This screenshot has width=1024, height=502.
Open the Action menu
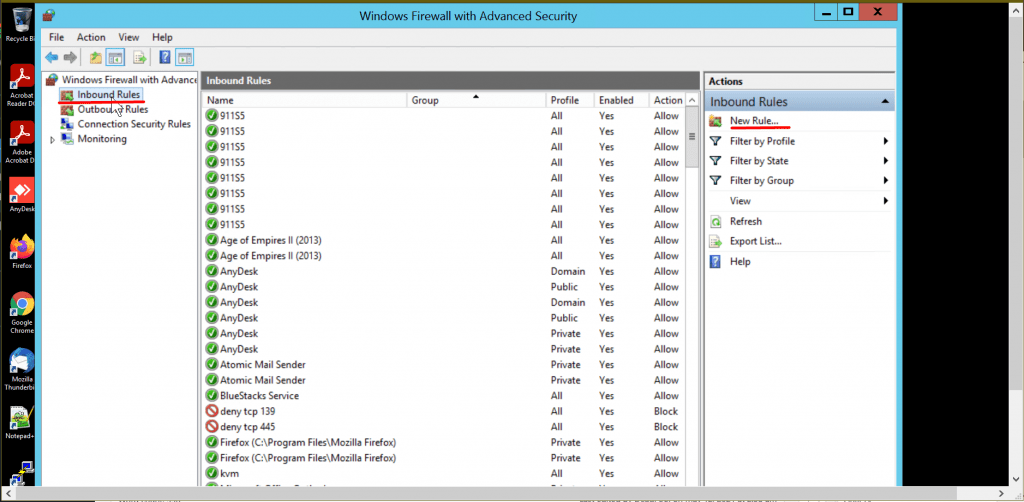(x=91, y=37)
